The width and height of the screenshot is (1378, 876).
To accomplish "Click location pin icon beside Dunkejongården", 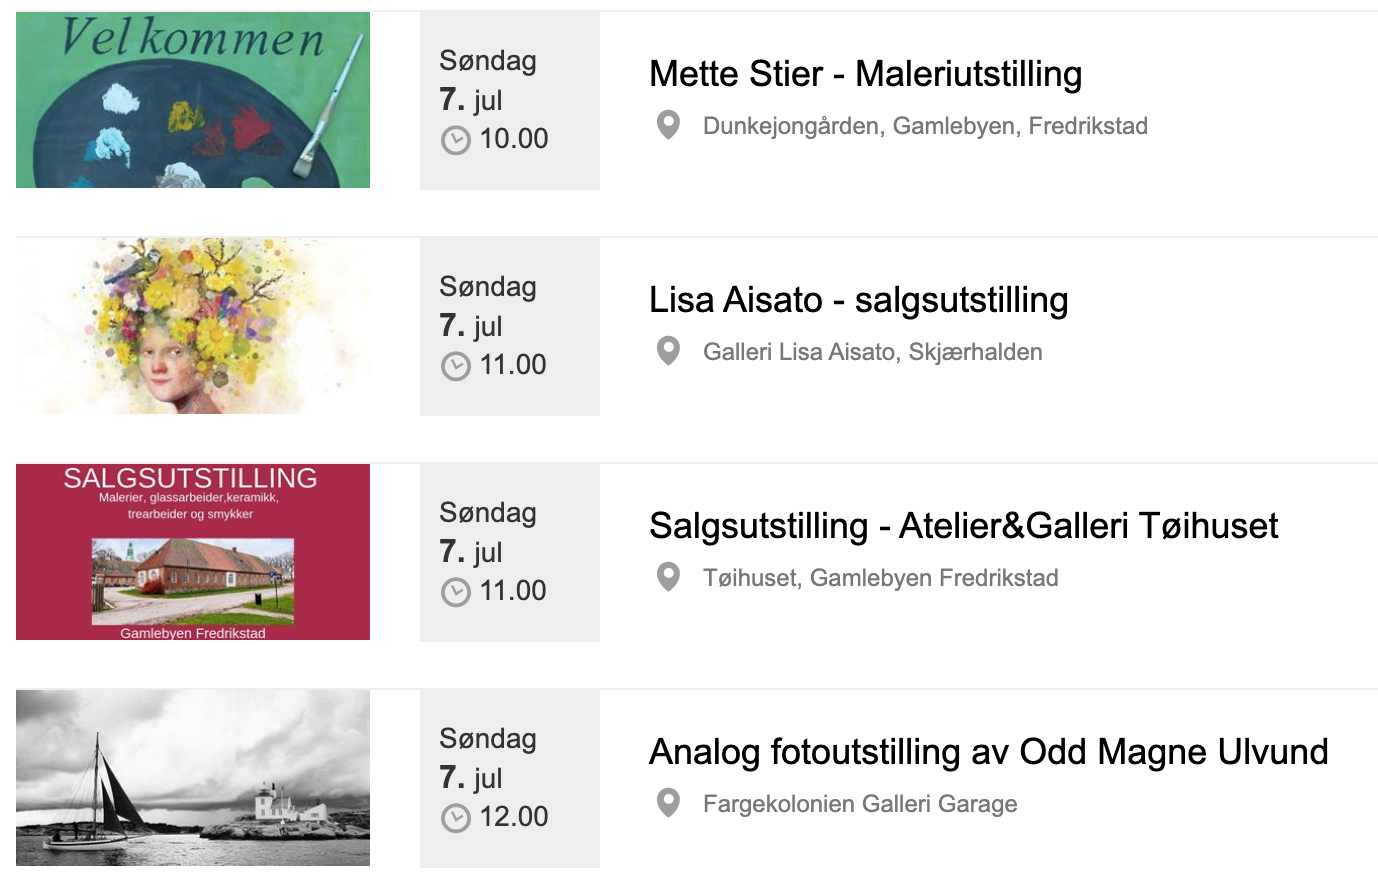I will tap(668, 125).
